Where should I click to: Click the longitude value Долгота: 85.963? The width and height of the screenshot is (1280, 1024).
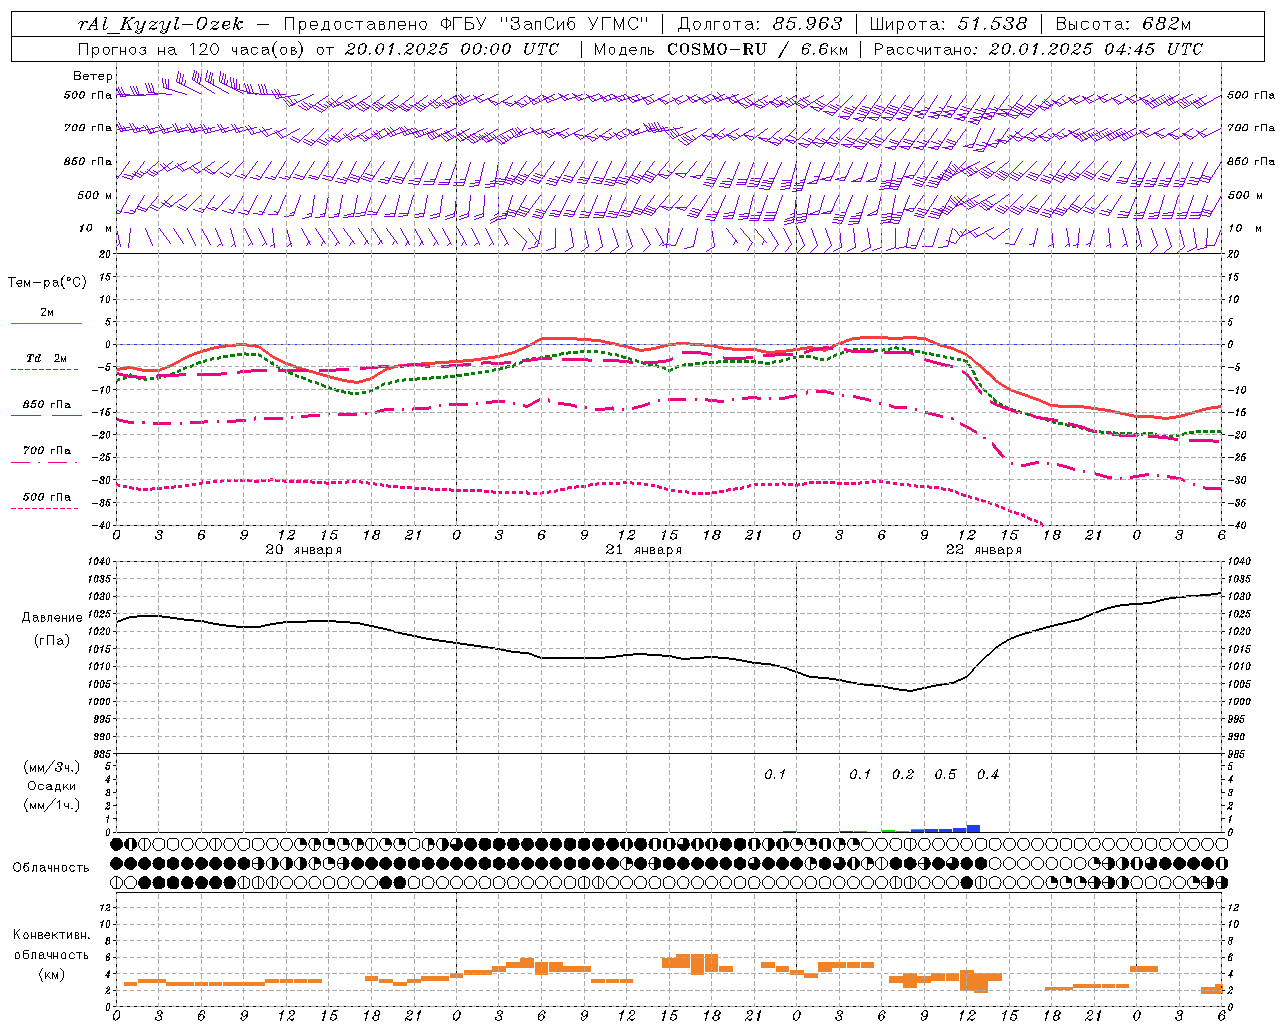760,24
